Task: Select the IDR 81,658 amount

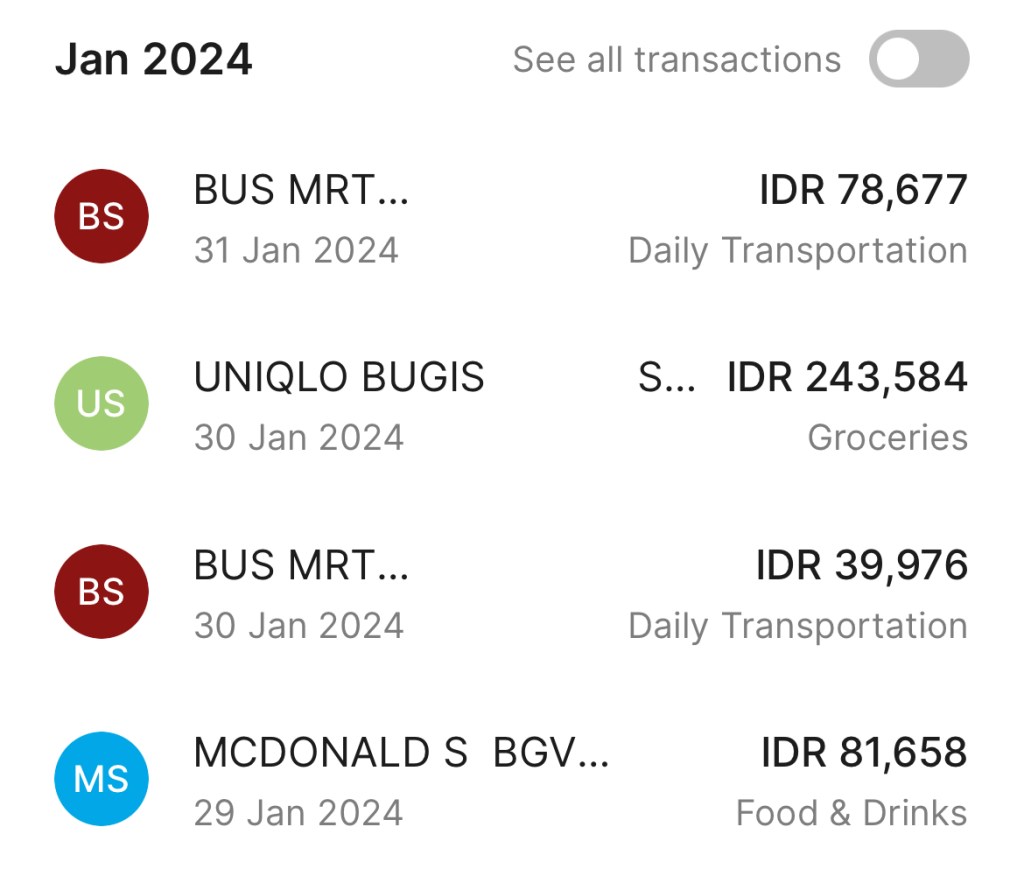Action: pyautogui.click(x=864, y=752)
